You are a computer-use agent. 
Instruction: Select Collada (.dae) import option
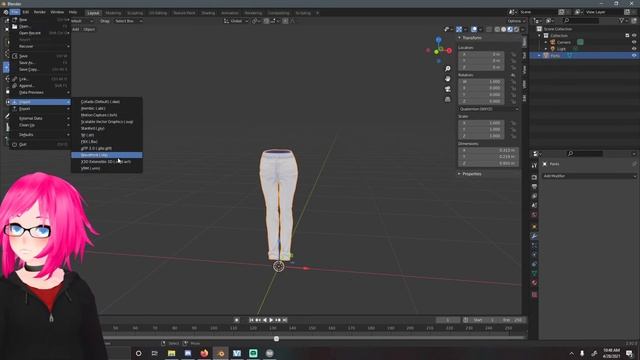coord(107,102)
